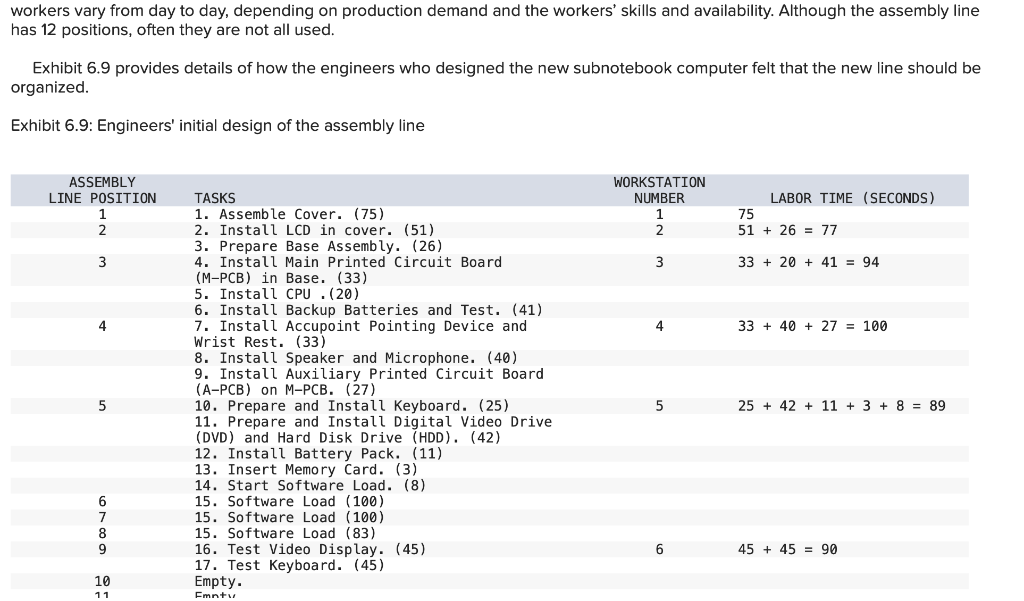The height and width of the screenshot is (601, 1024).
Task: Click labor time '45 + 45 = 90'
Action: pyautogui.click(x=788, y=549)
